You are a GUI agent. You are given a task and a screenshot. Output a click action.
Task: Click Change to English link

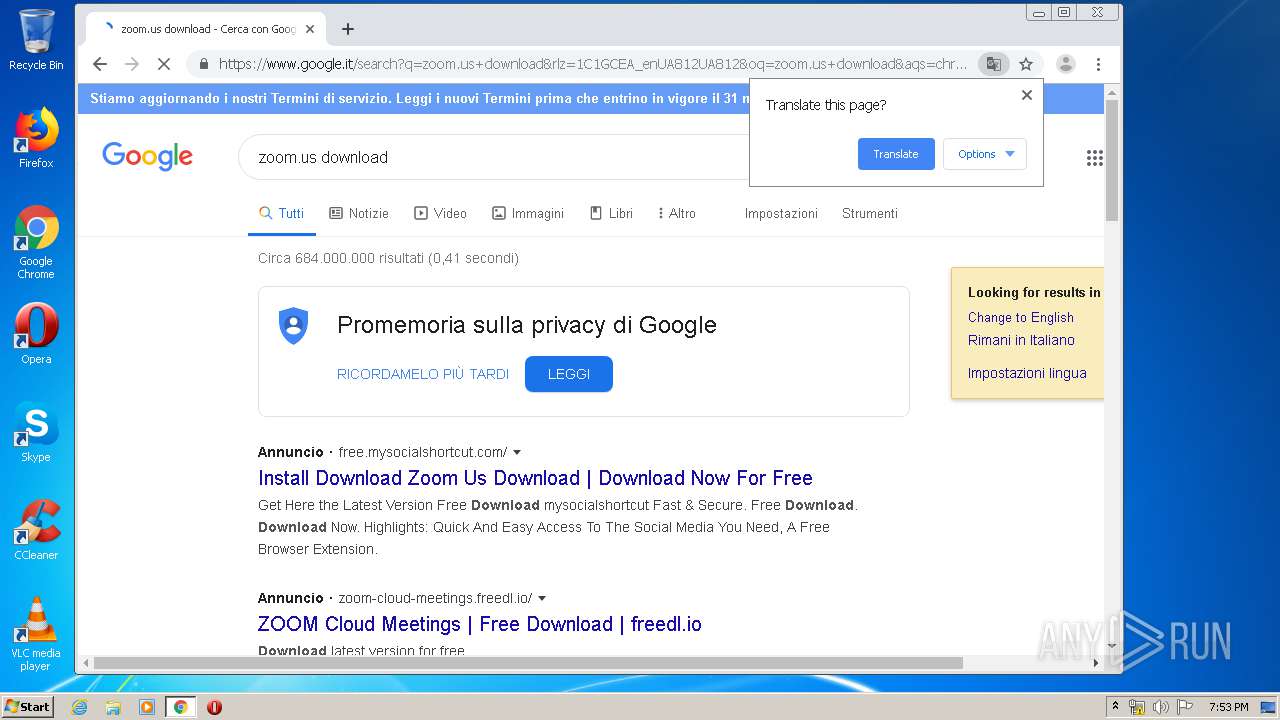[x=1021, y=317]
